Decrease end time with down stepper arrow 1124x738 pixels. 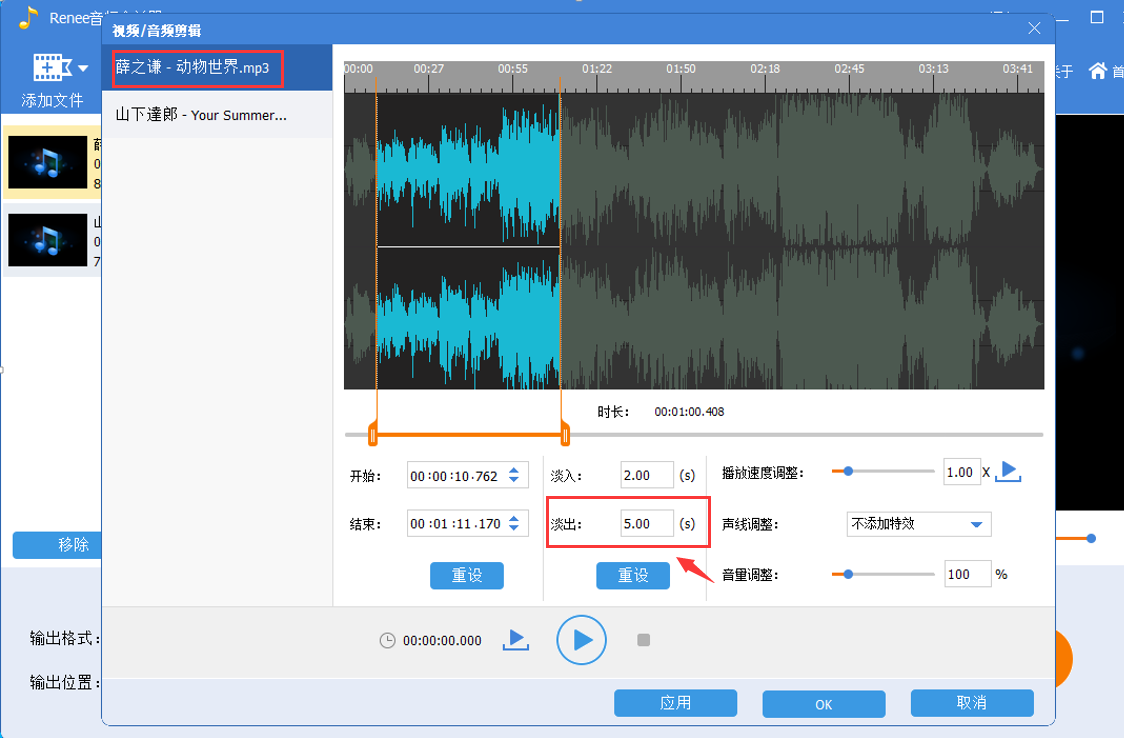[514, 529]
